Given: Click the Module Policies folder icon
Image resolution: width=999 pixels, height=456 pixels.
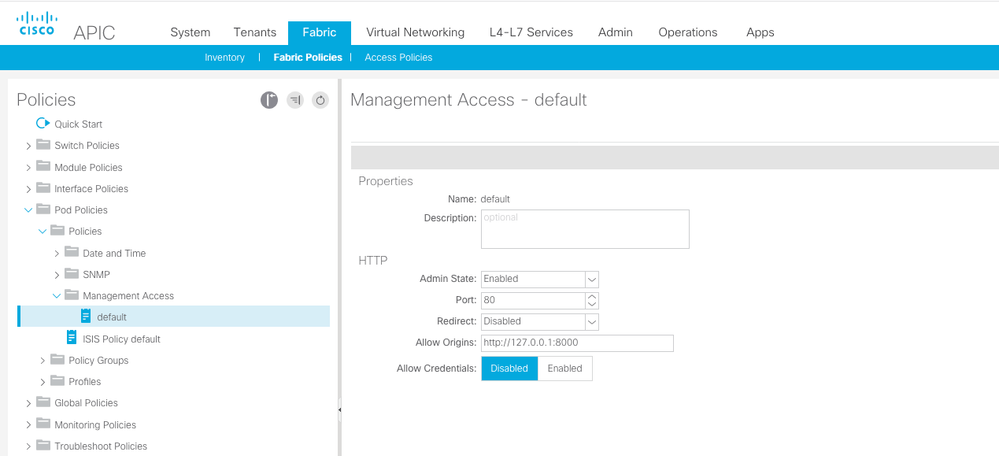Looking at the screenshot, I should [x=43, y=166].
